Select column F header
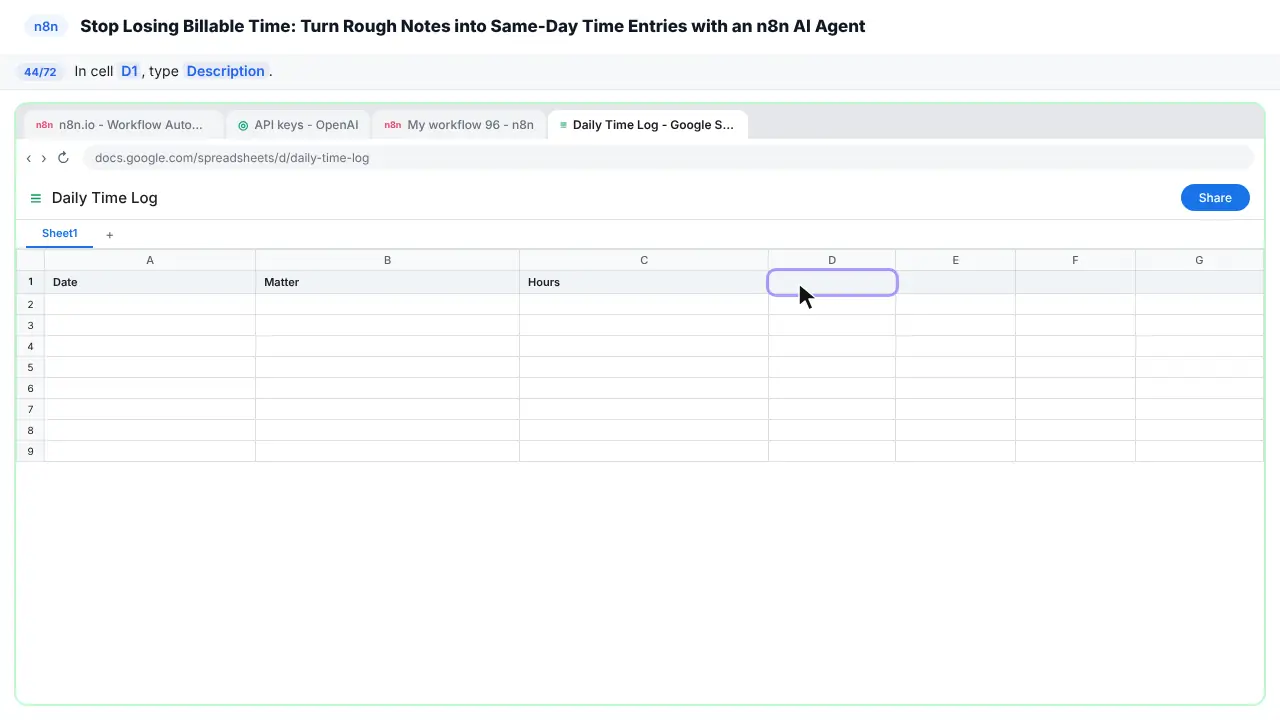 [x=1075, y=260]
